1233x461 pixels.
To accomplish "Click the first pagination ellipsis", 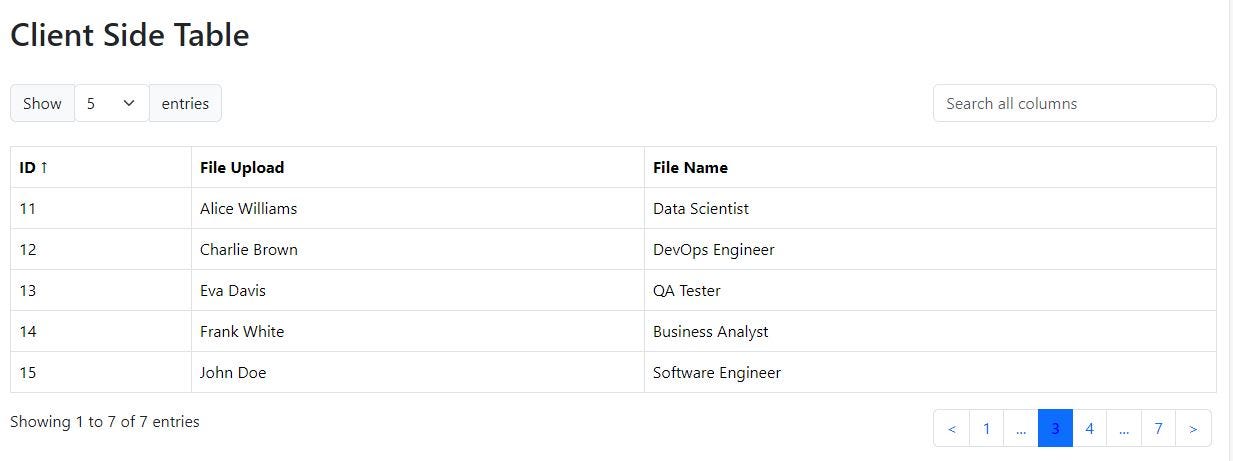I will pyautogui.click(x=1020, y=429).
